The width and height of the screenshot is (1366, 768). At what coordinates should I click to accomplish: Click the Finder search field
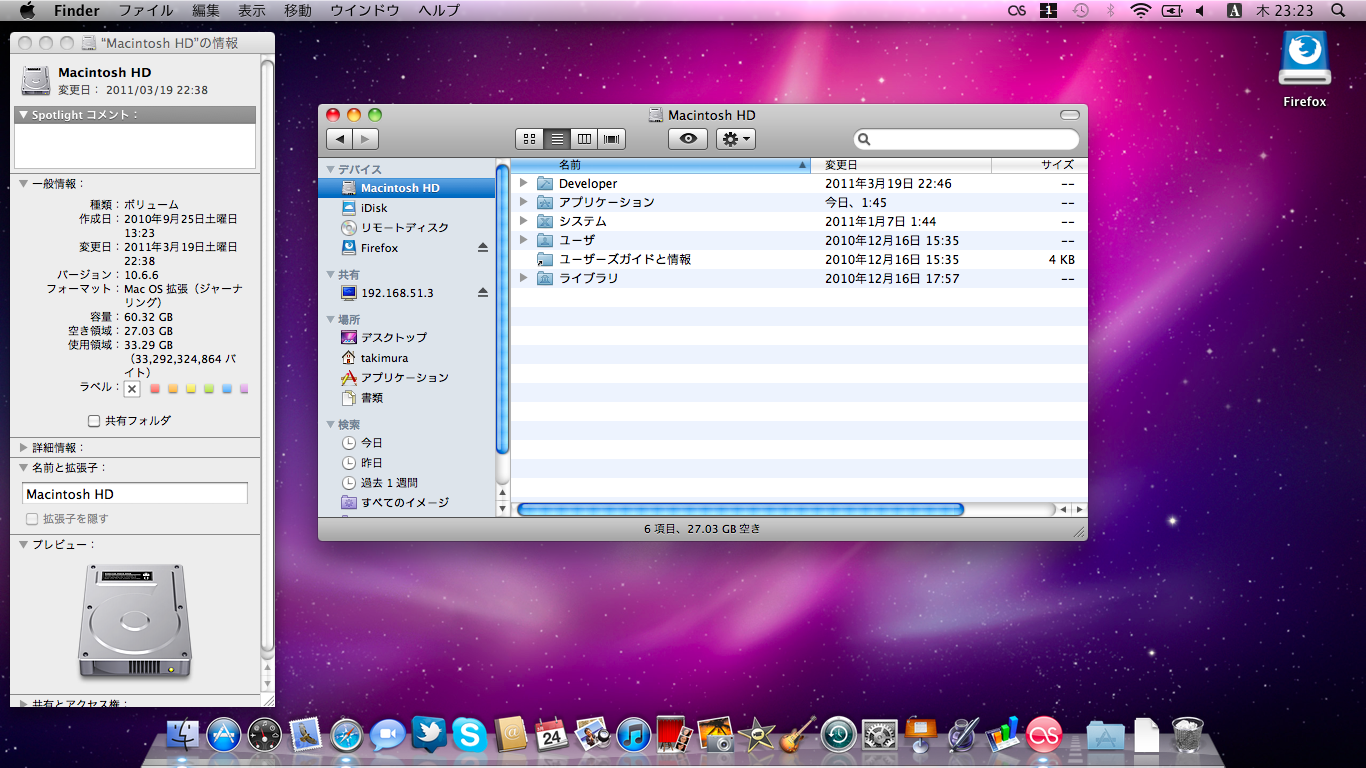[966, 139]
